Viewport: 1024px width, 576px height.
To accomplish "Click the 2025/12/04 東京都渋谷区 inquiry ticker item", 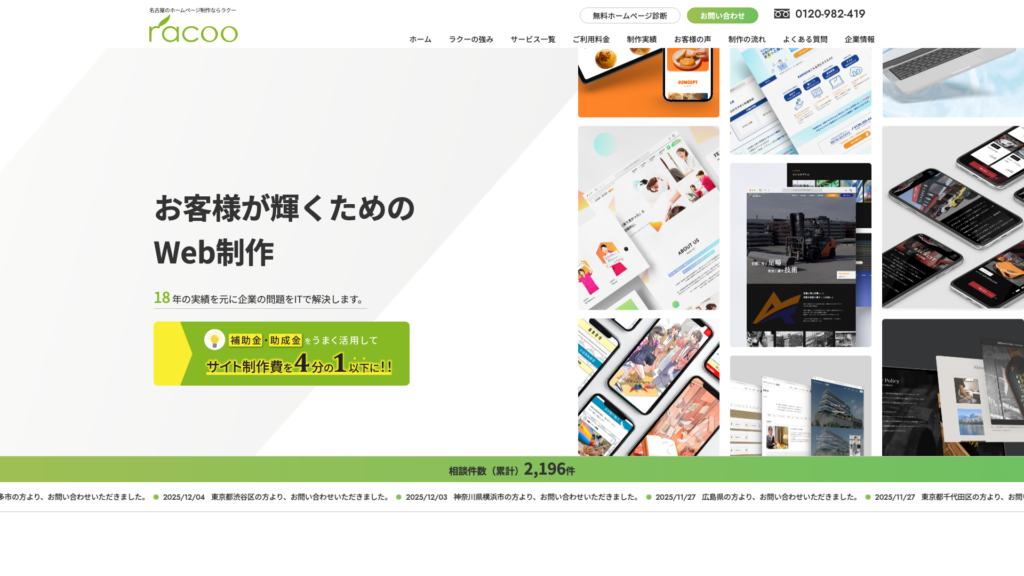I will coord(274,496).
